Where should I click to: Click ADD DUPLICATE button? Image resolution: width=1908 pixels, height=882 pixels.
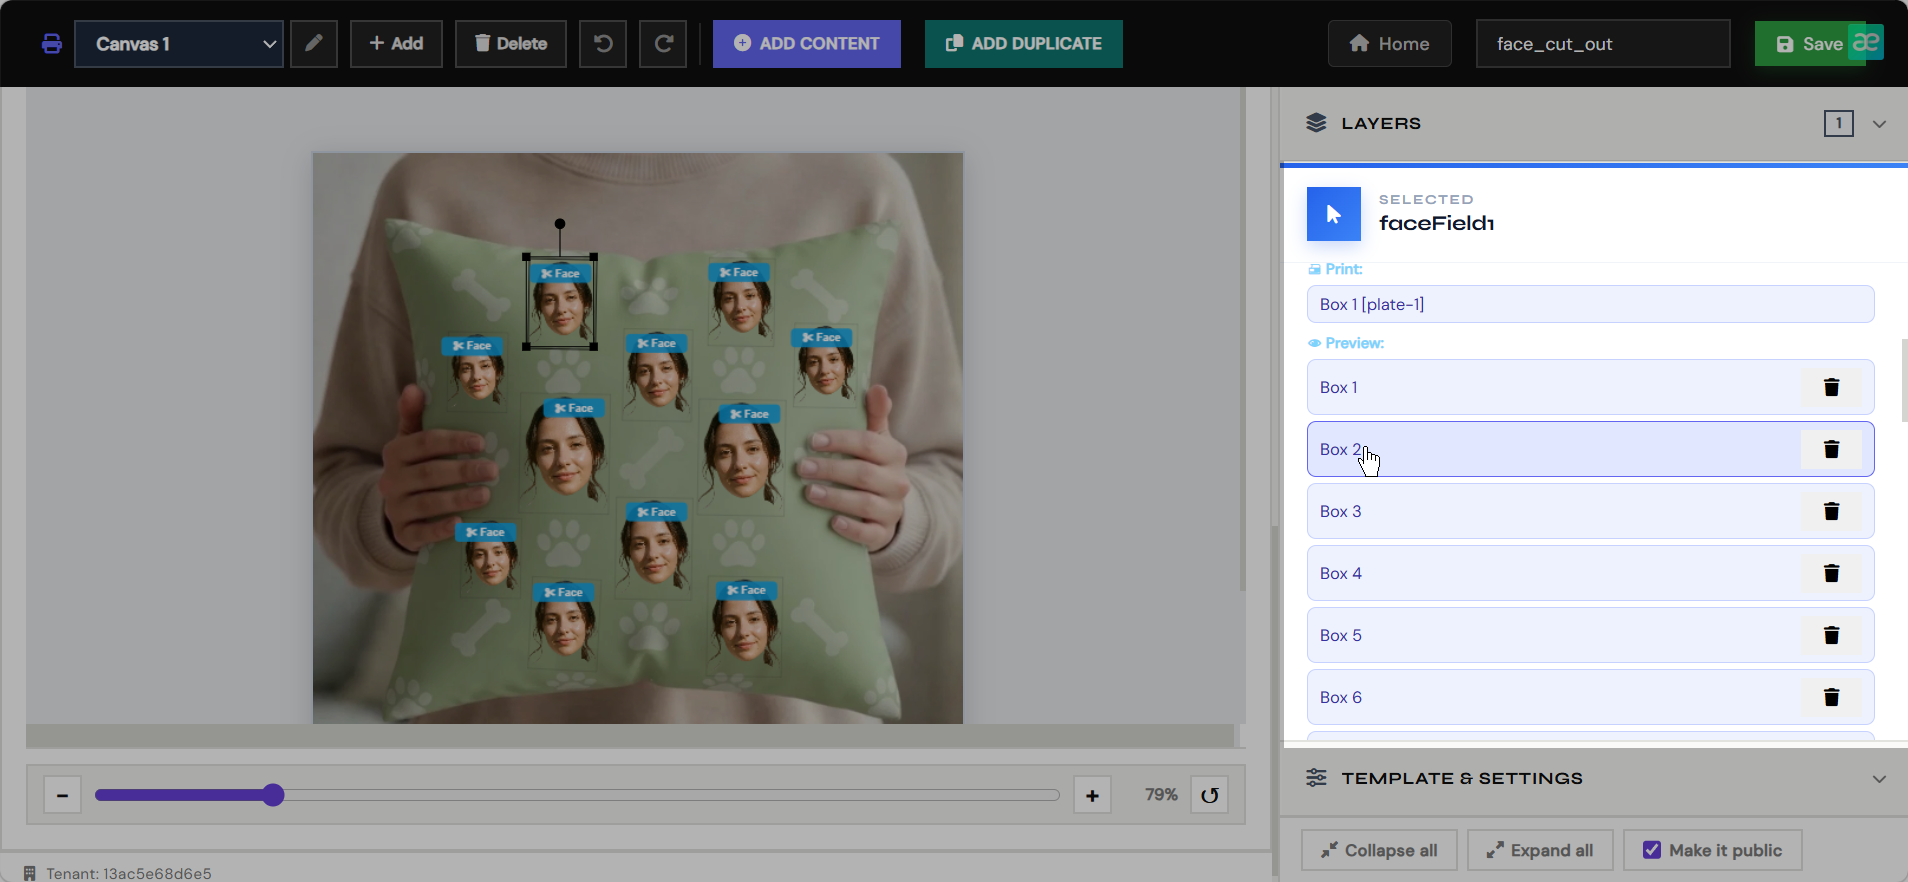point(1024,44)
